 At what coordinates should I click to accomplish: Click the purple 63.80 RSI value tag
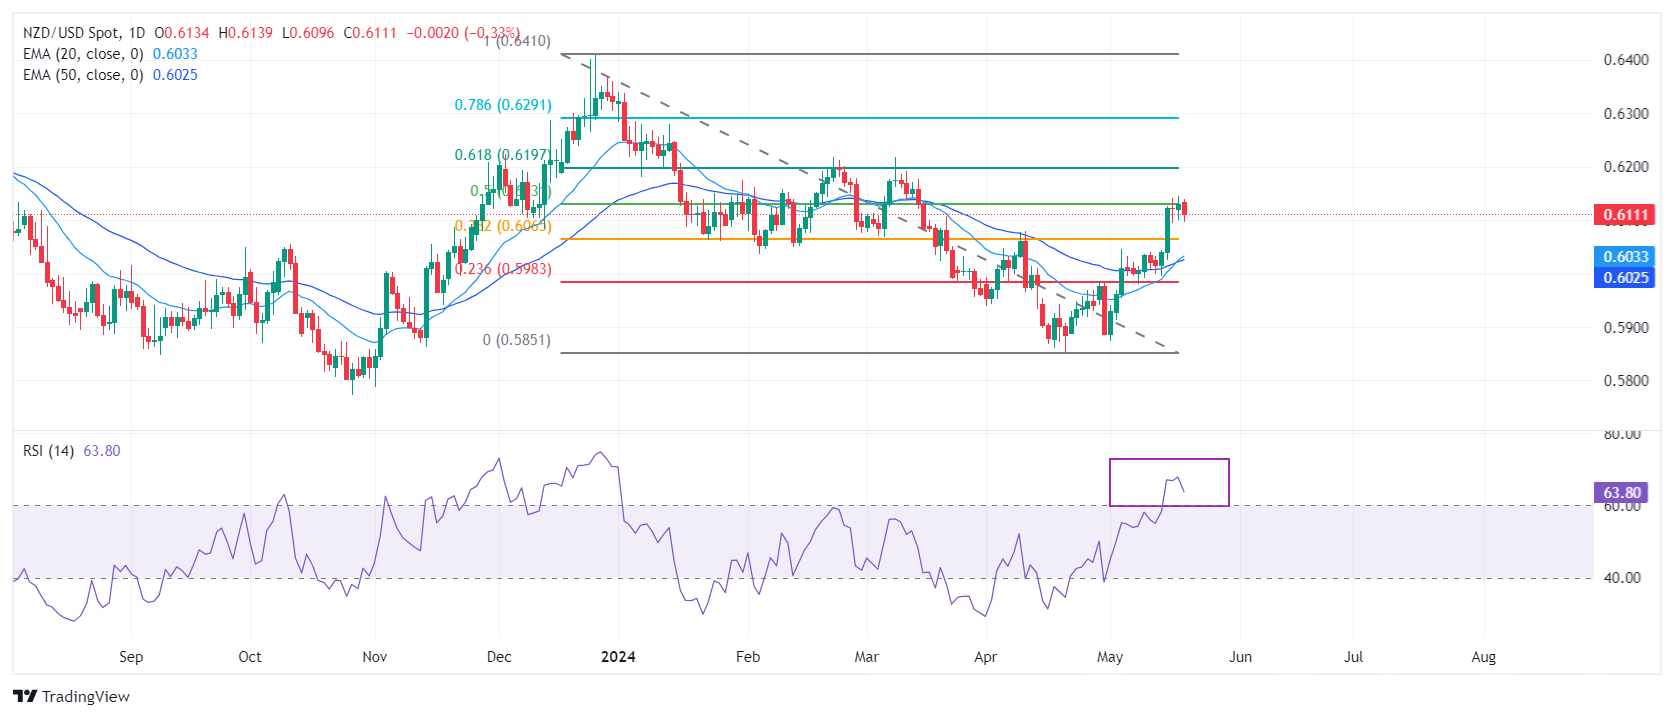(1621, 493)
